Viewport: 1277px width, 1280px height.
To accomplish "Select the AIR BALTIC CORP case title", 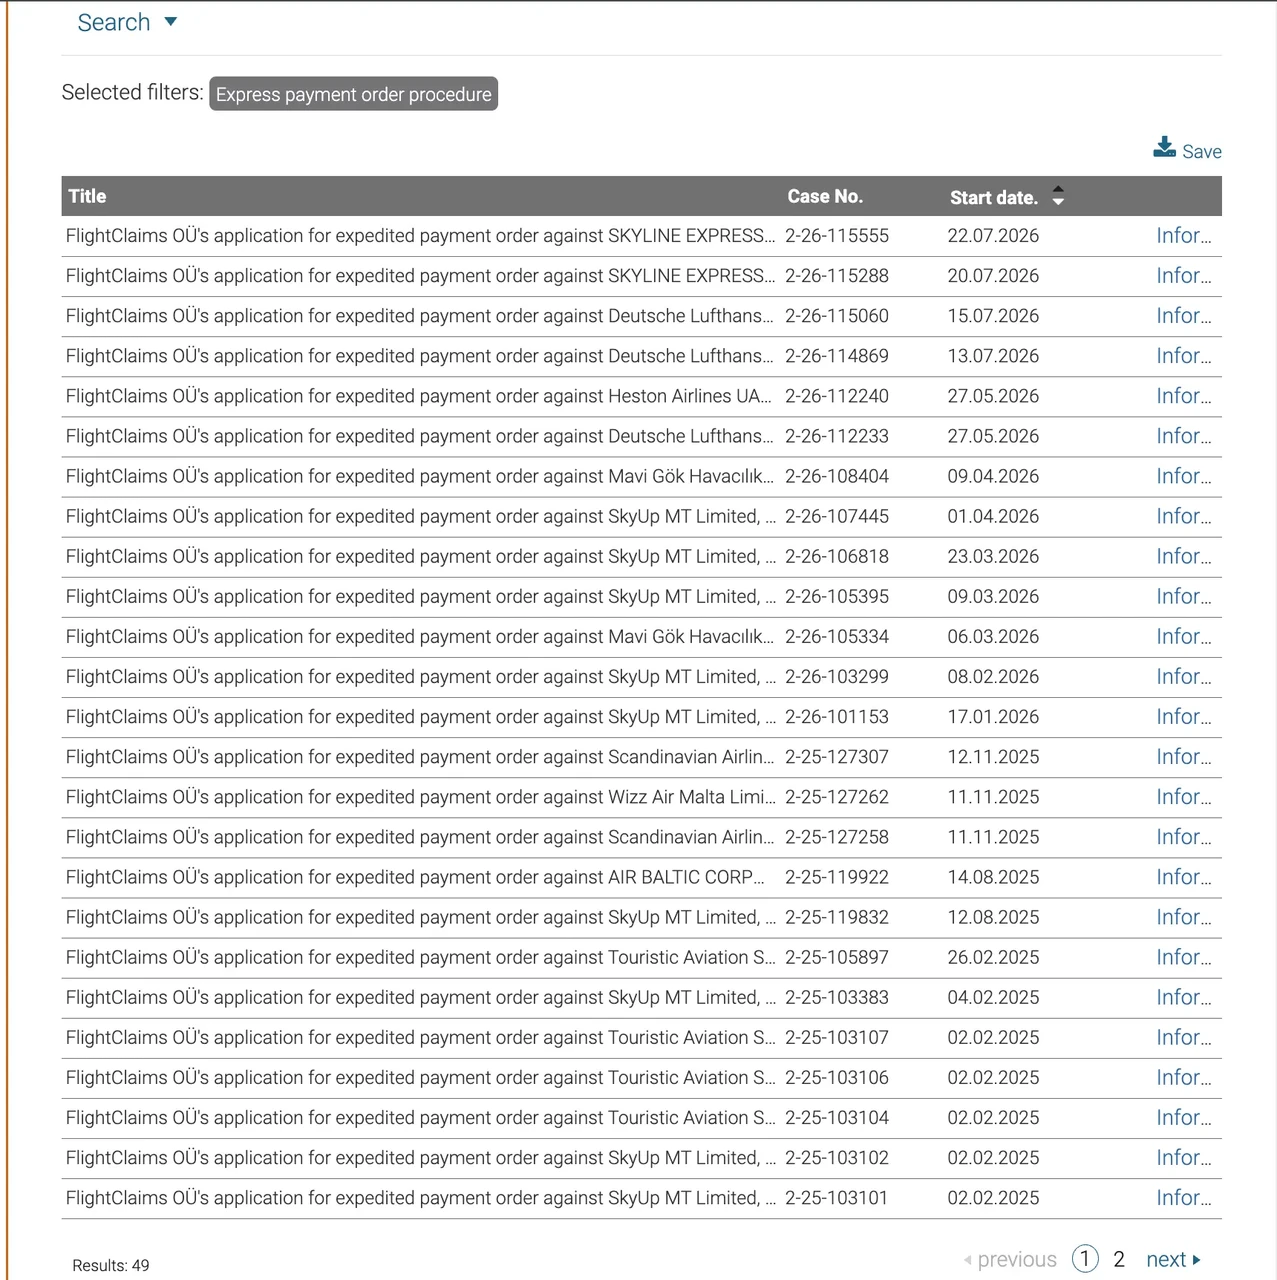I will [416, 877].
